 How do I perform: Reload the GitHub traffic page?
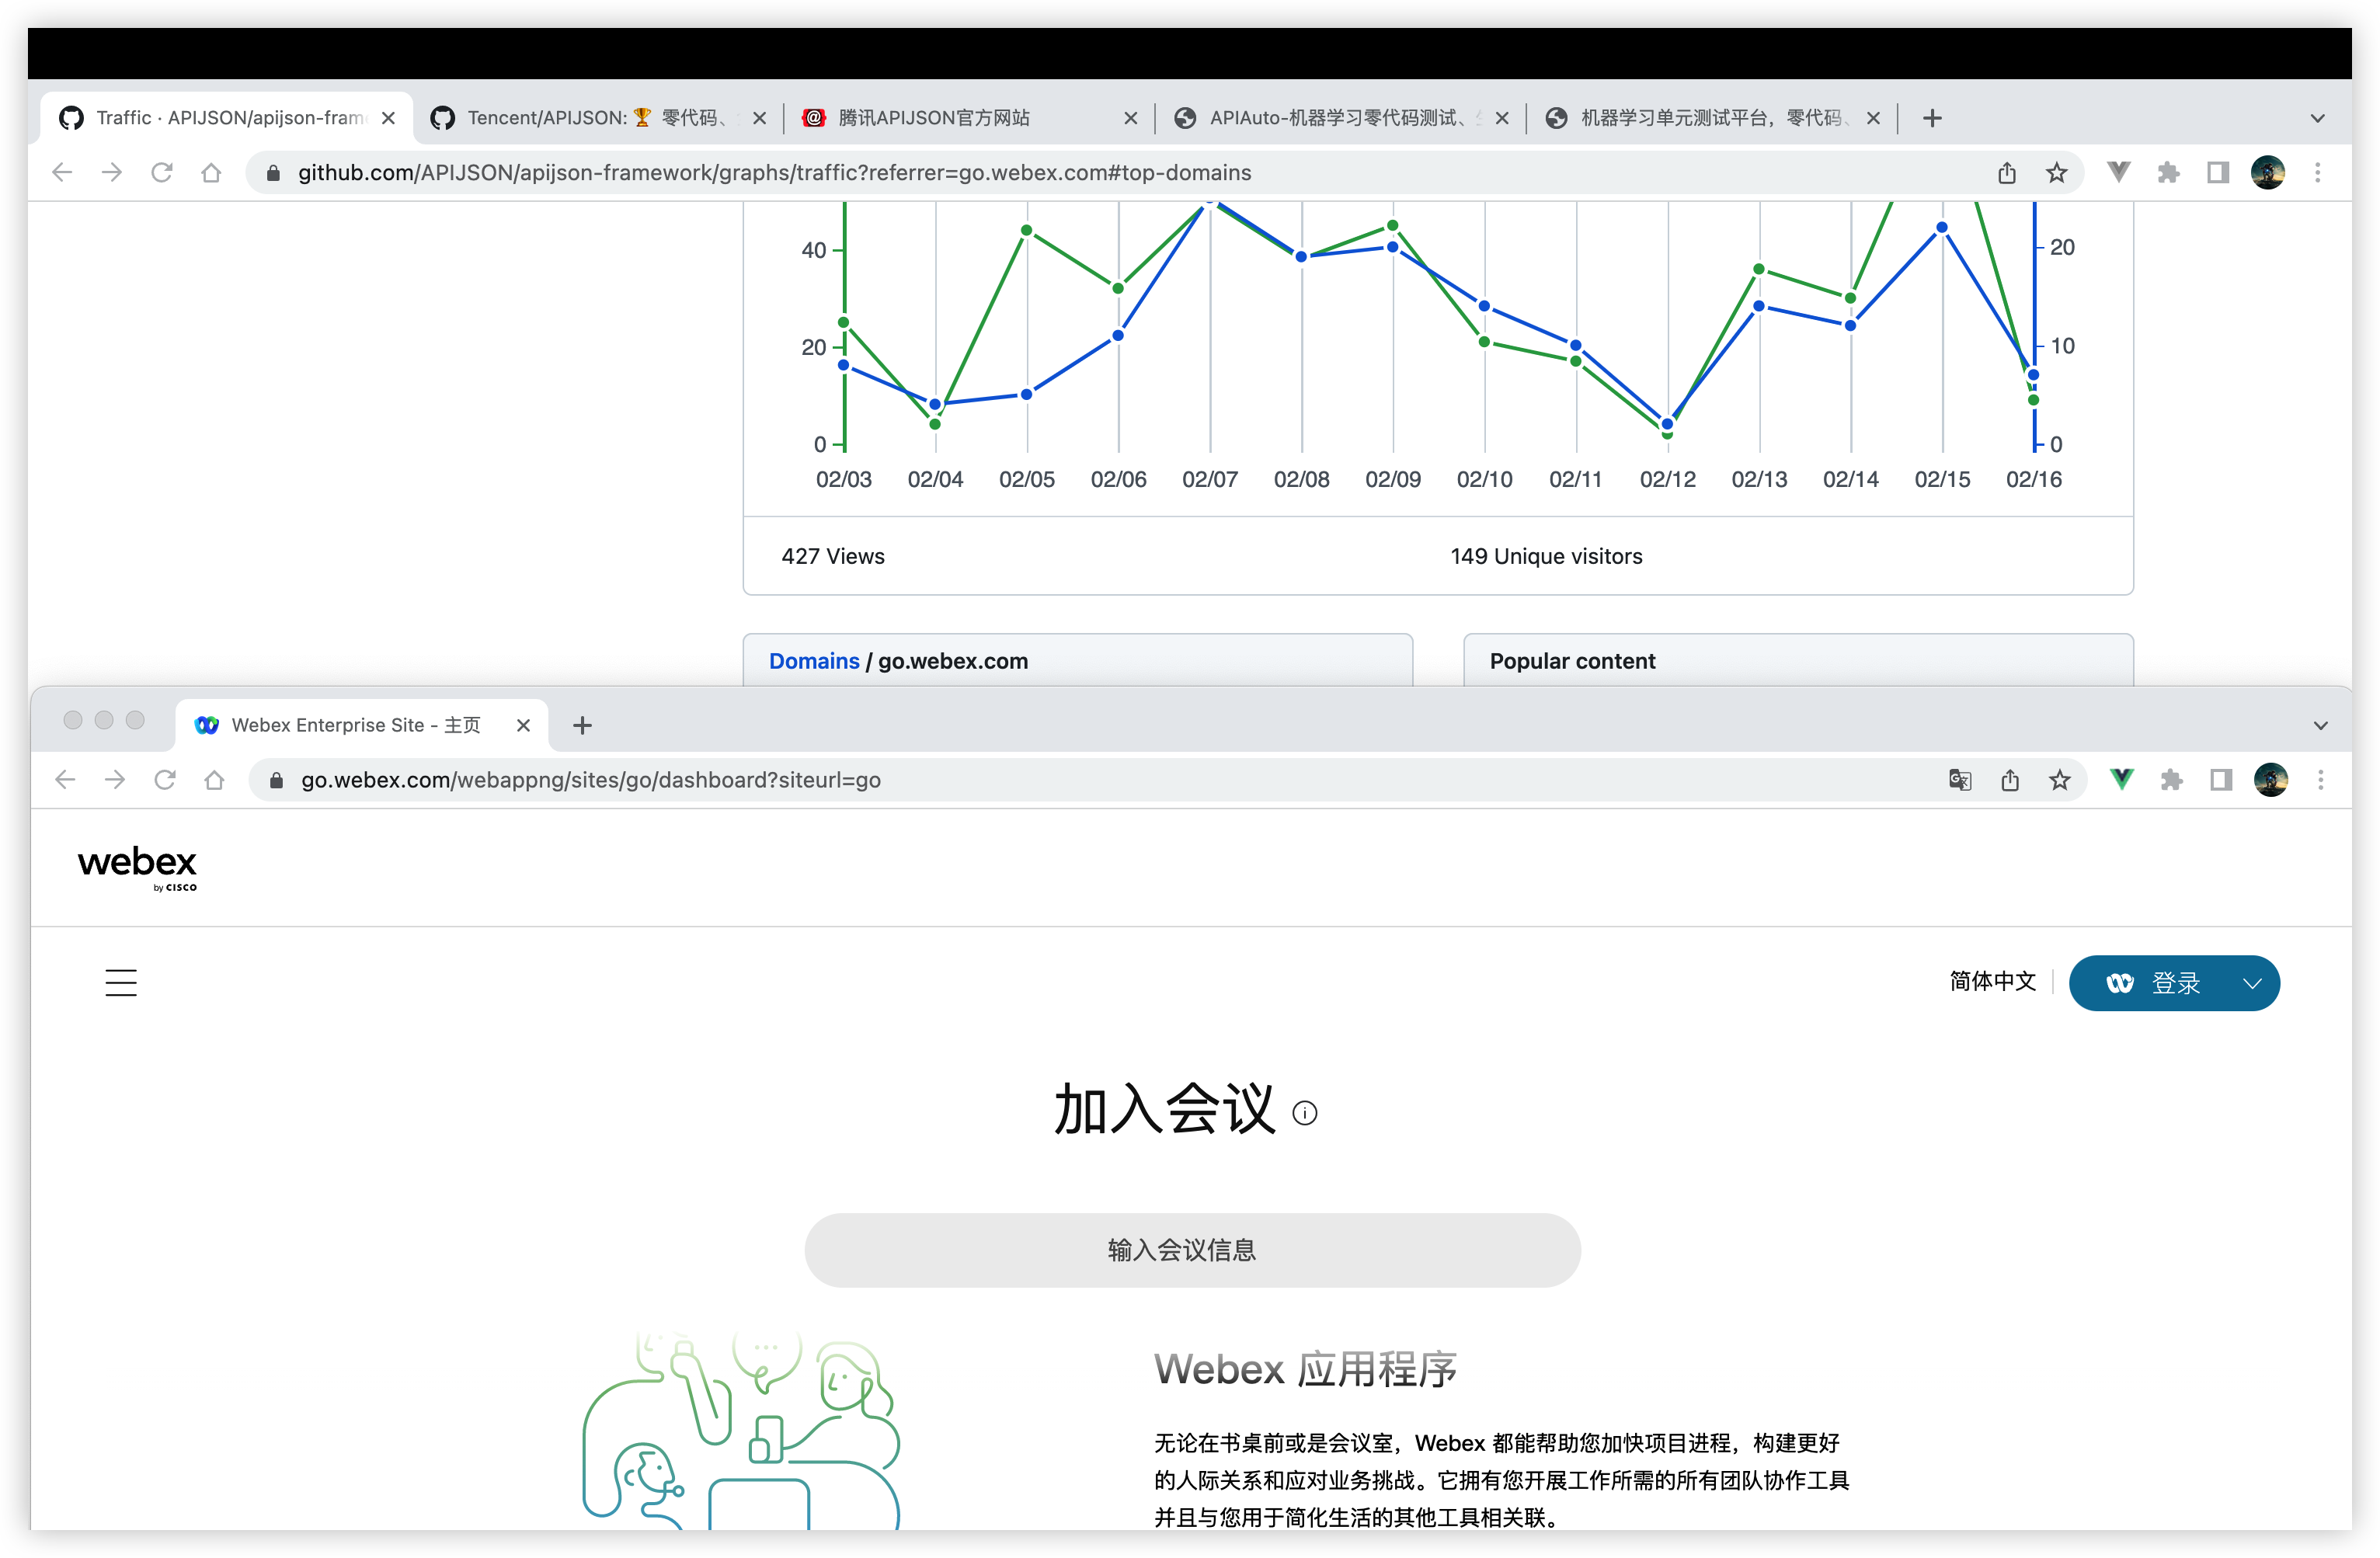tap(161, 172)
